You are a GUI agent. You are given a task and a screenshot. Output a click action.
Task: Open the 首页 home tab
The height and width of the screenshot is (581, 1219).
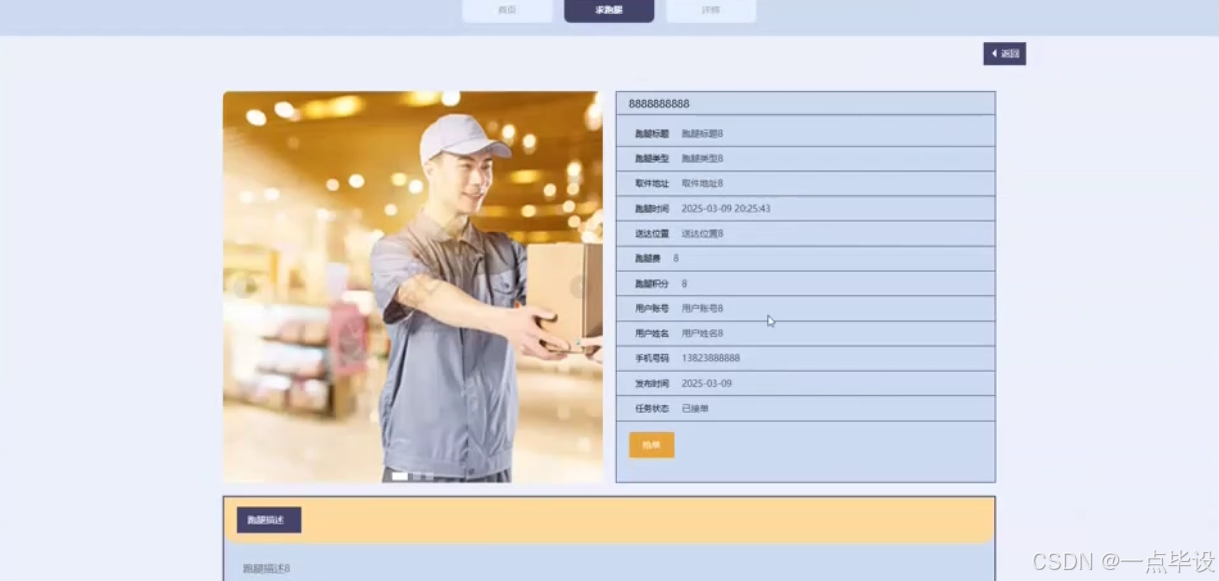[507, 10]
